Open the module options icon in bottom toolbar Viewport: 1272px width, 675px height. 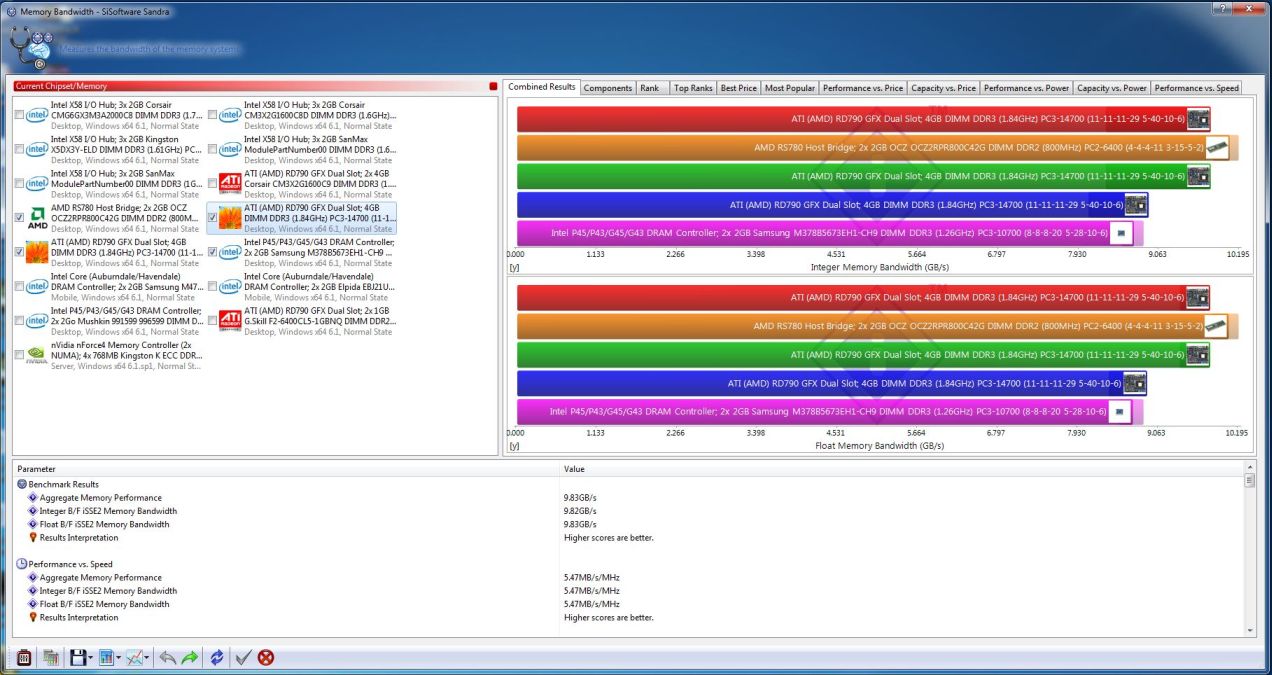pyautogui.click(x=25, y=657)
